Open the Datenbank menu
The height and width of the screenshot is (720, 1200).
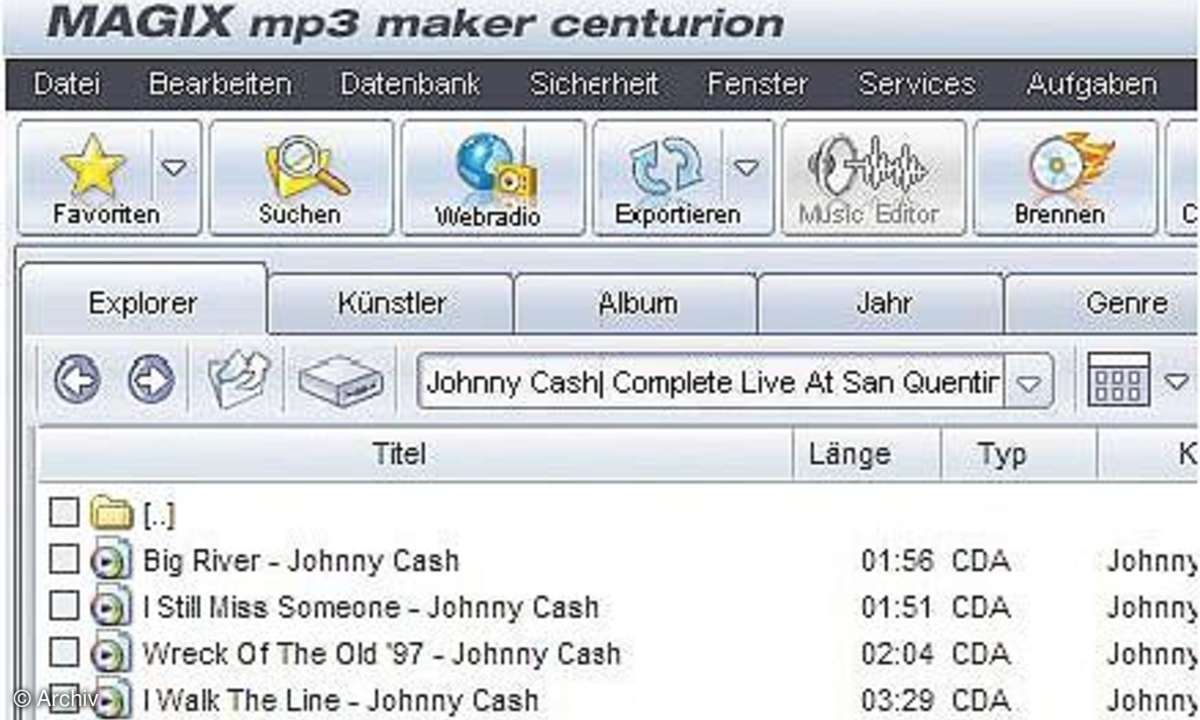pos(410,84)
